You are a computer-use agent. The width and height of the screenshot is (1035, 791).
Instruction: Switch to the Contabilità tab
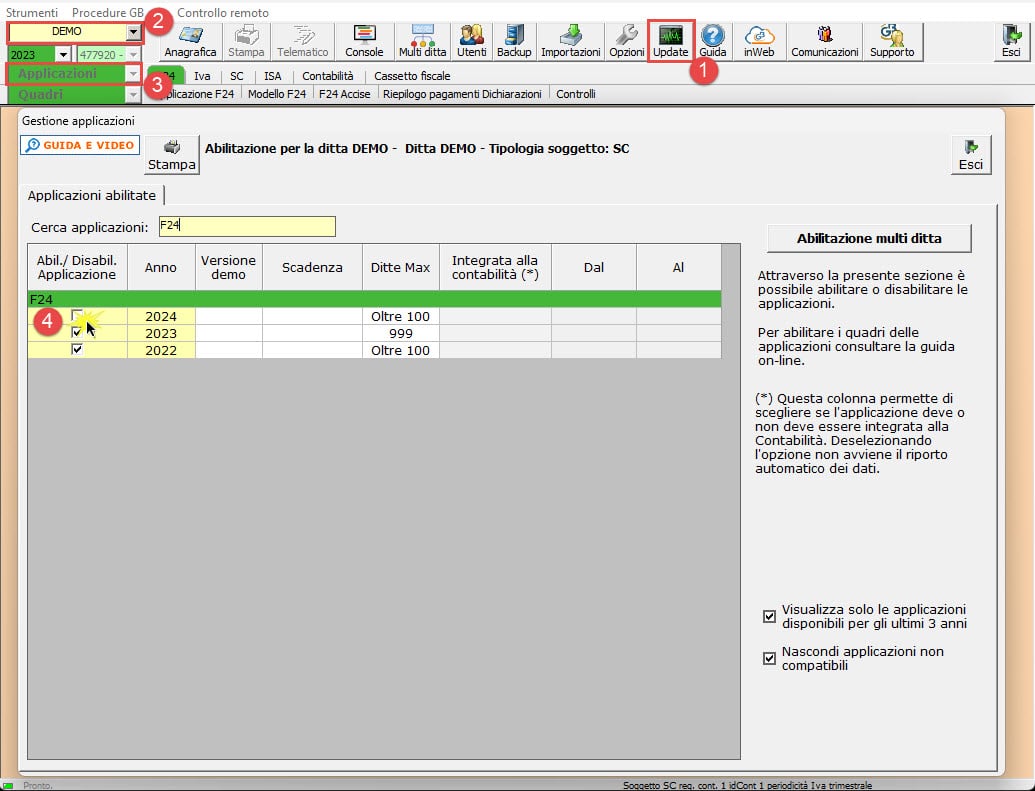(327, 76)
